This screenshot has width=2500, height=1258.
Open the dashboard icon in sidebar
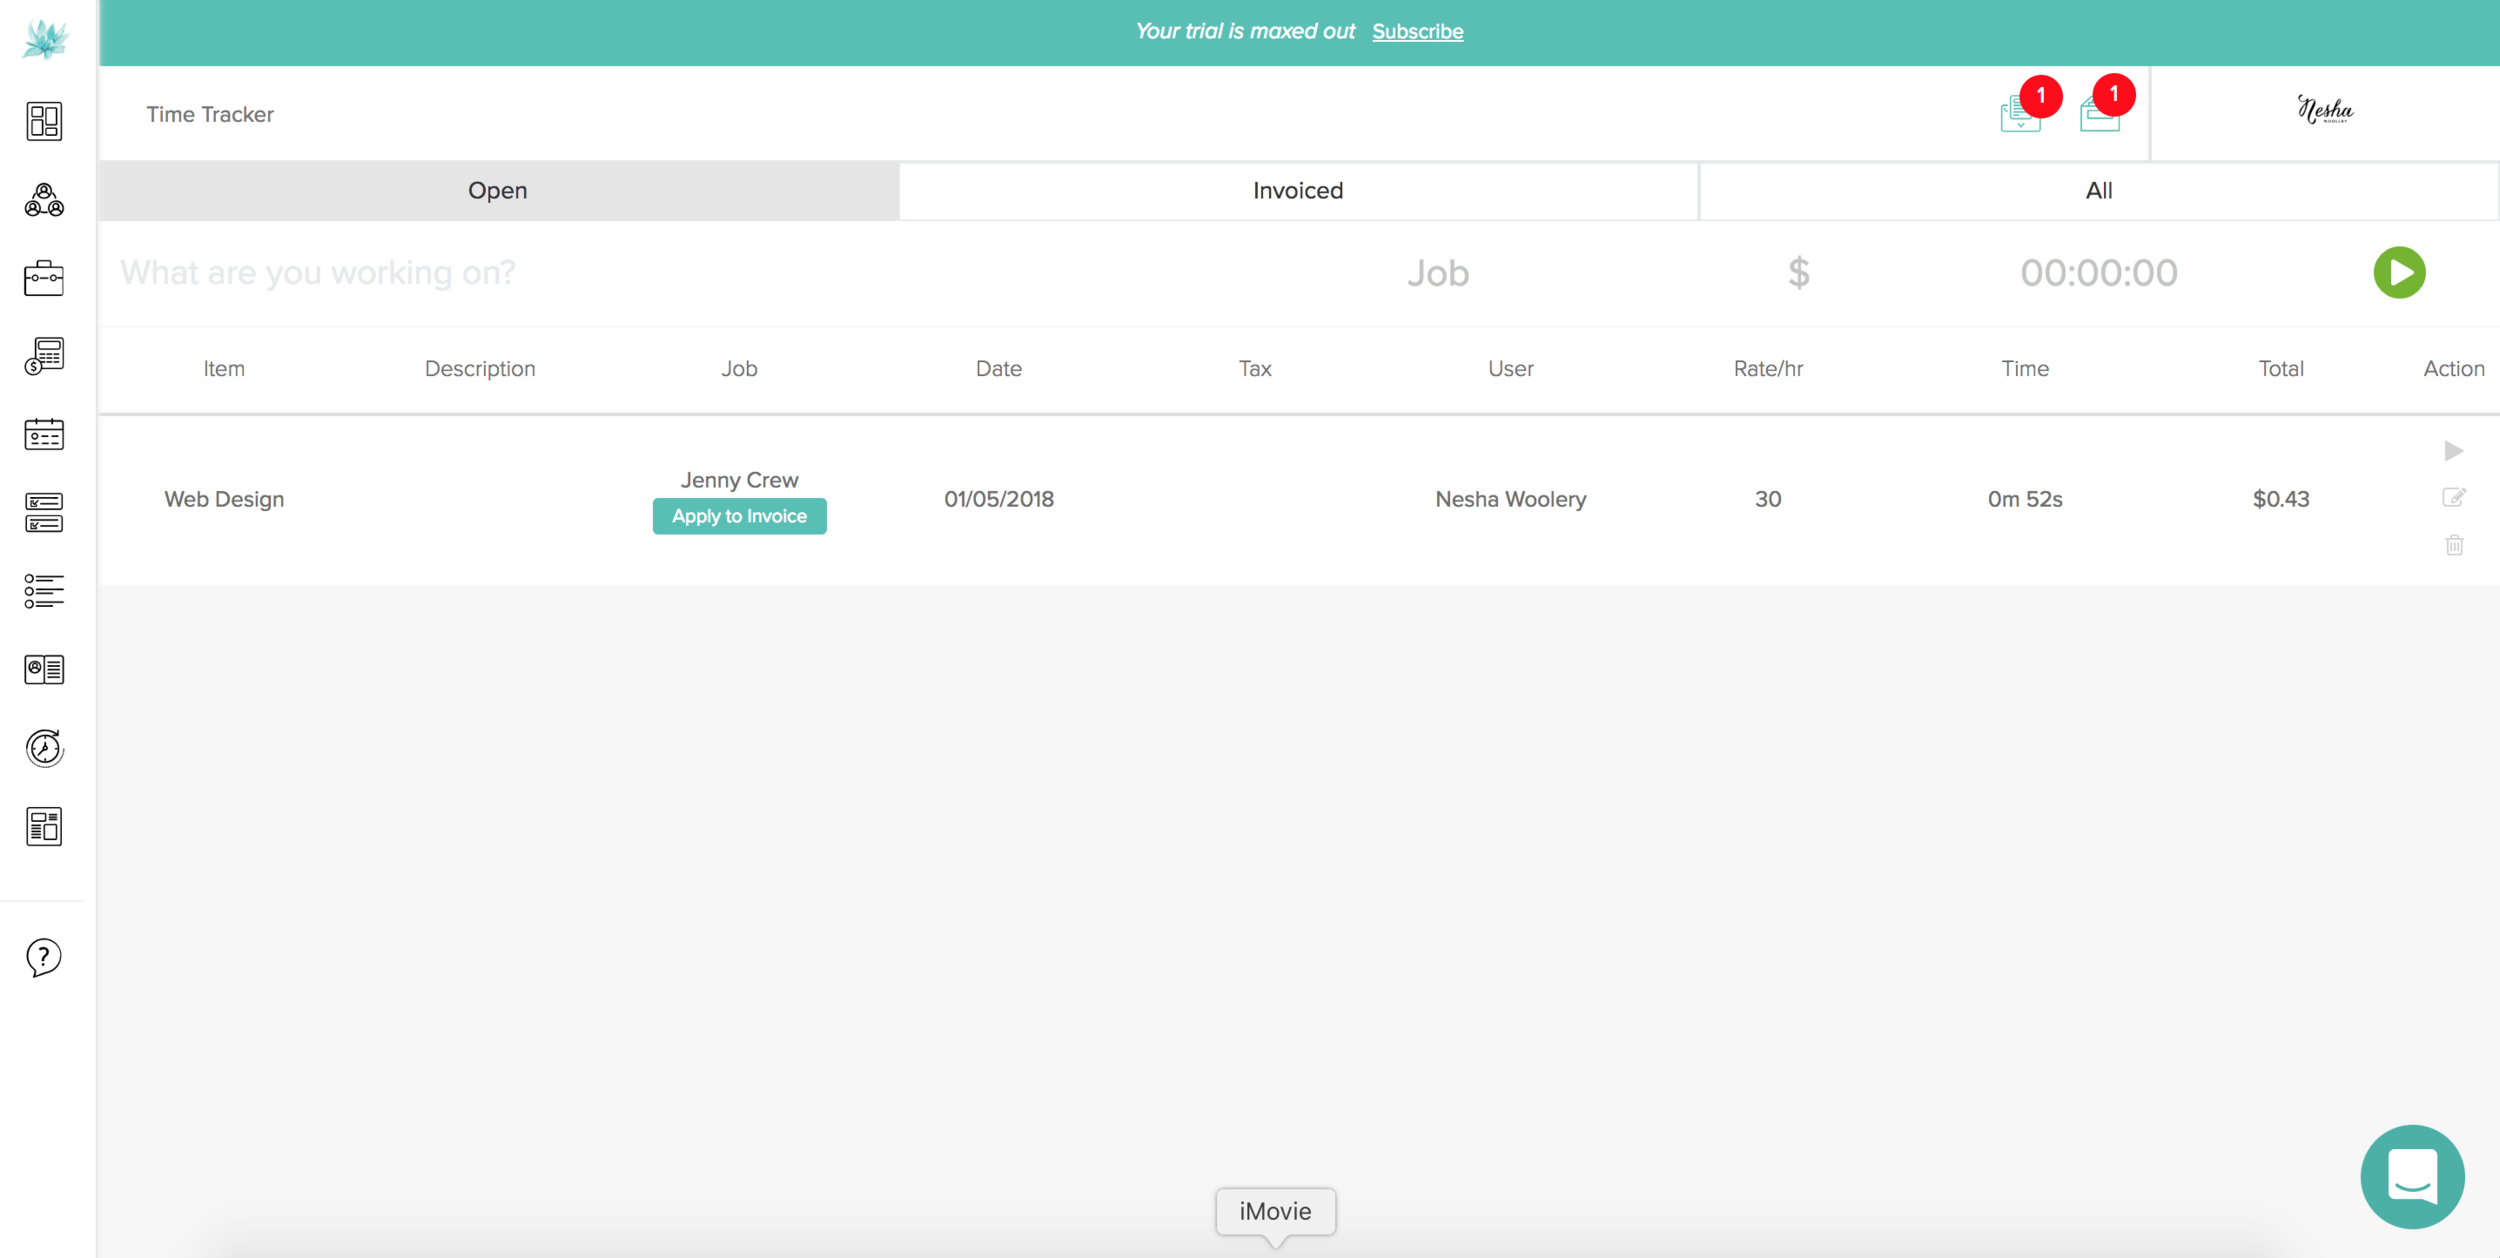tap(44, 121)
